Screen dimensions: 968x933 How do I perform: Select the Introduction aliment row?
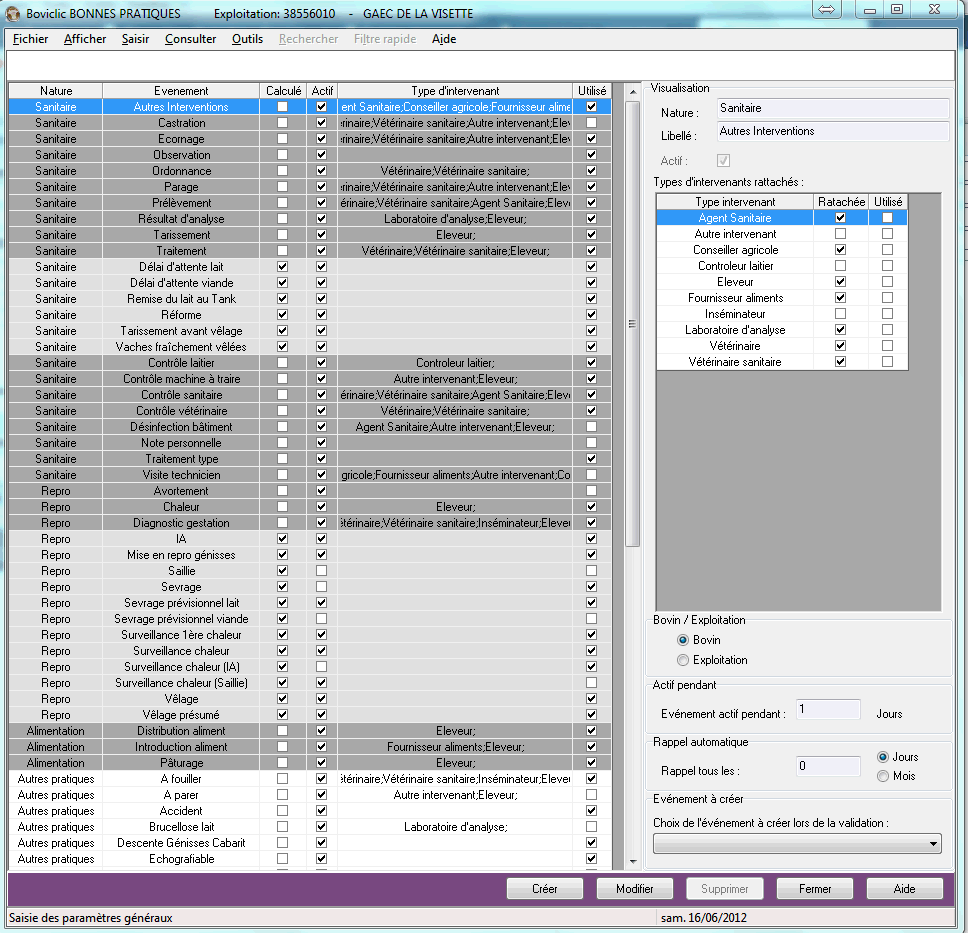pos(310,747)
